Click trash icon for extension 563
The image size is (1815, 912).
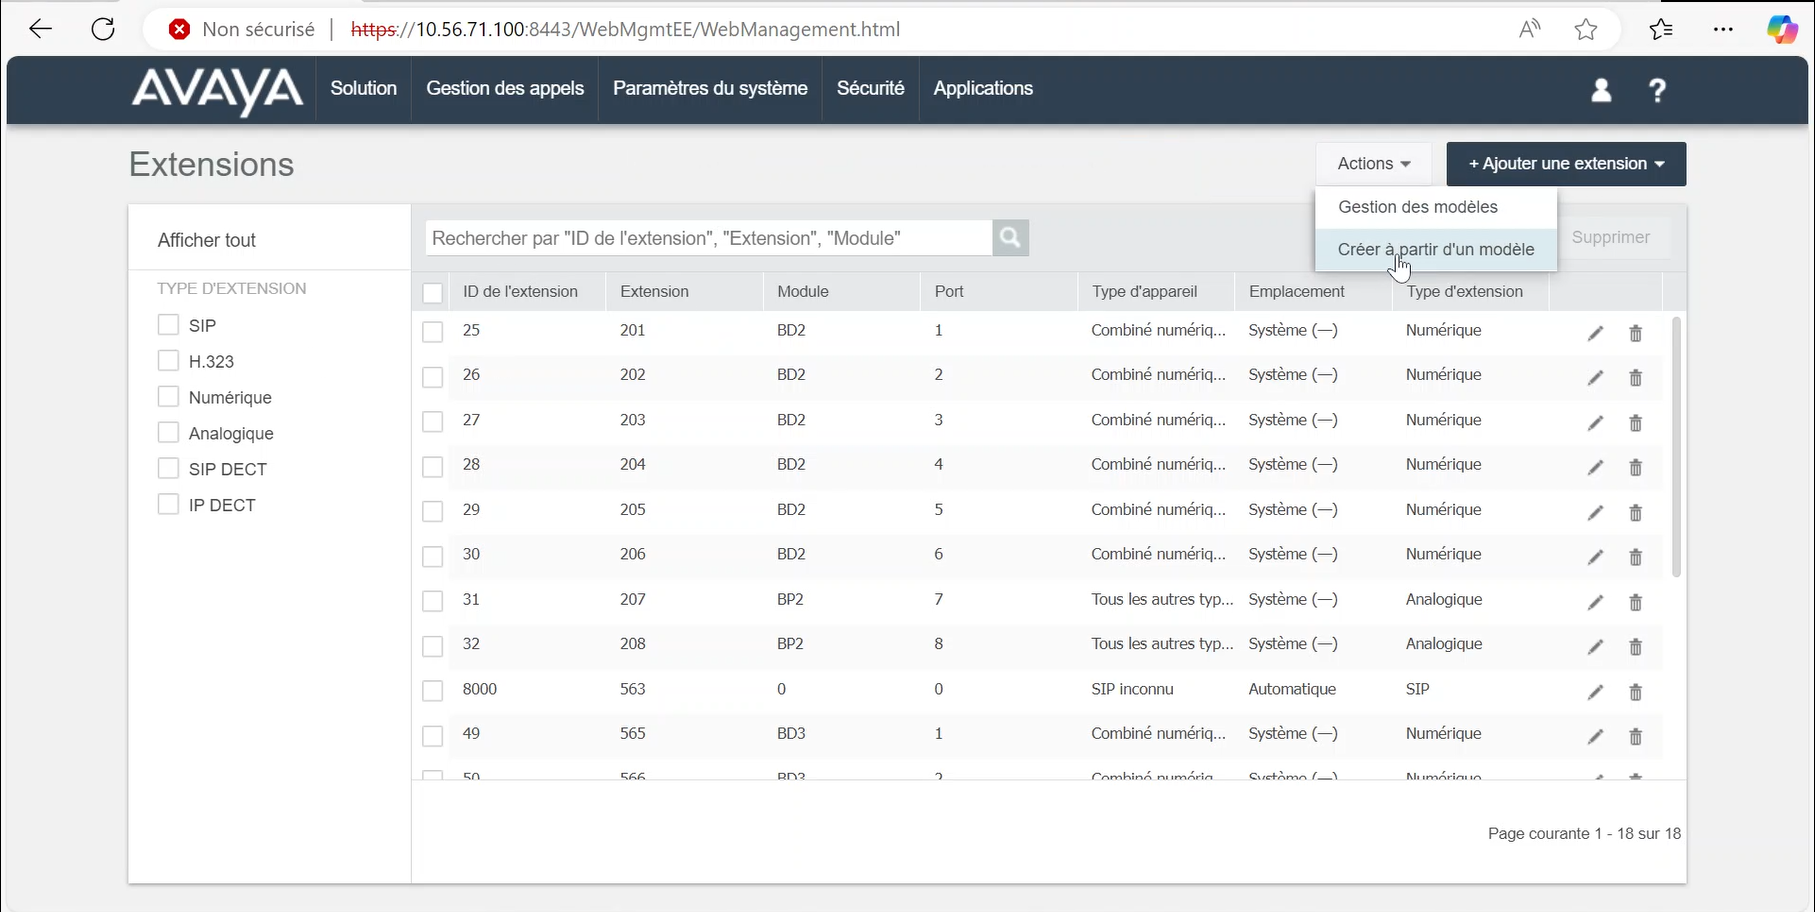click(x=1636, y=692)
